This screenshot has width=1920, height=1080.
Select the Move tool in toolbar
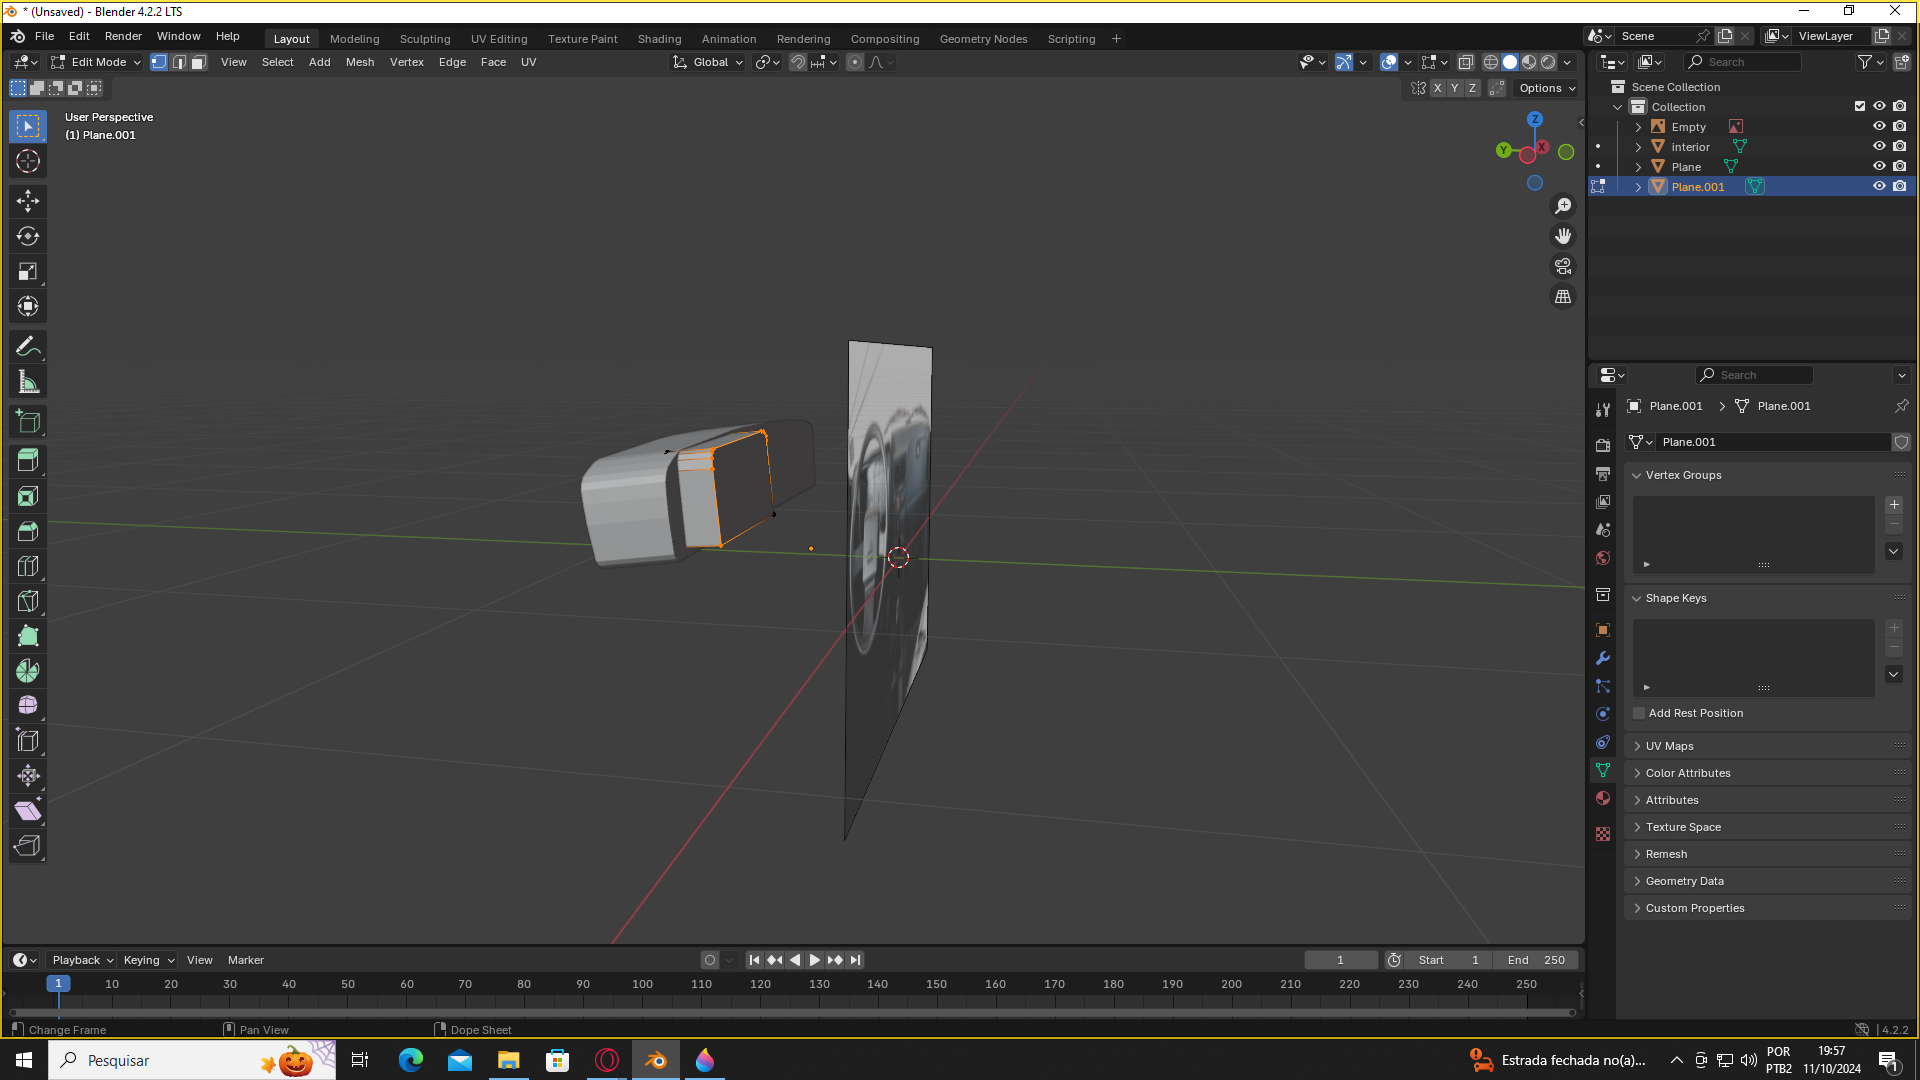point(28,201)
